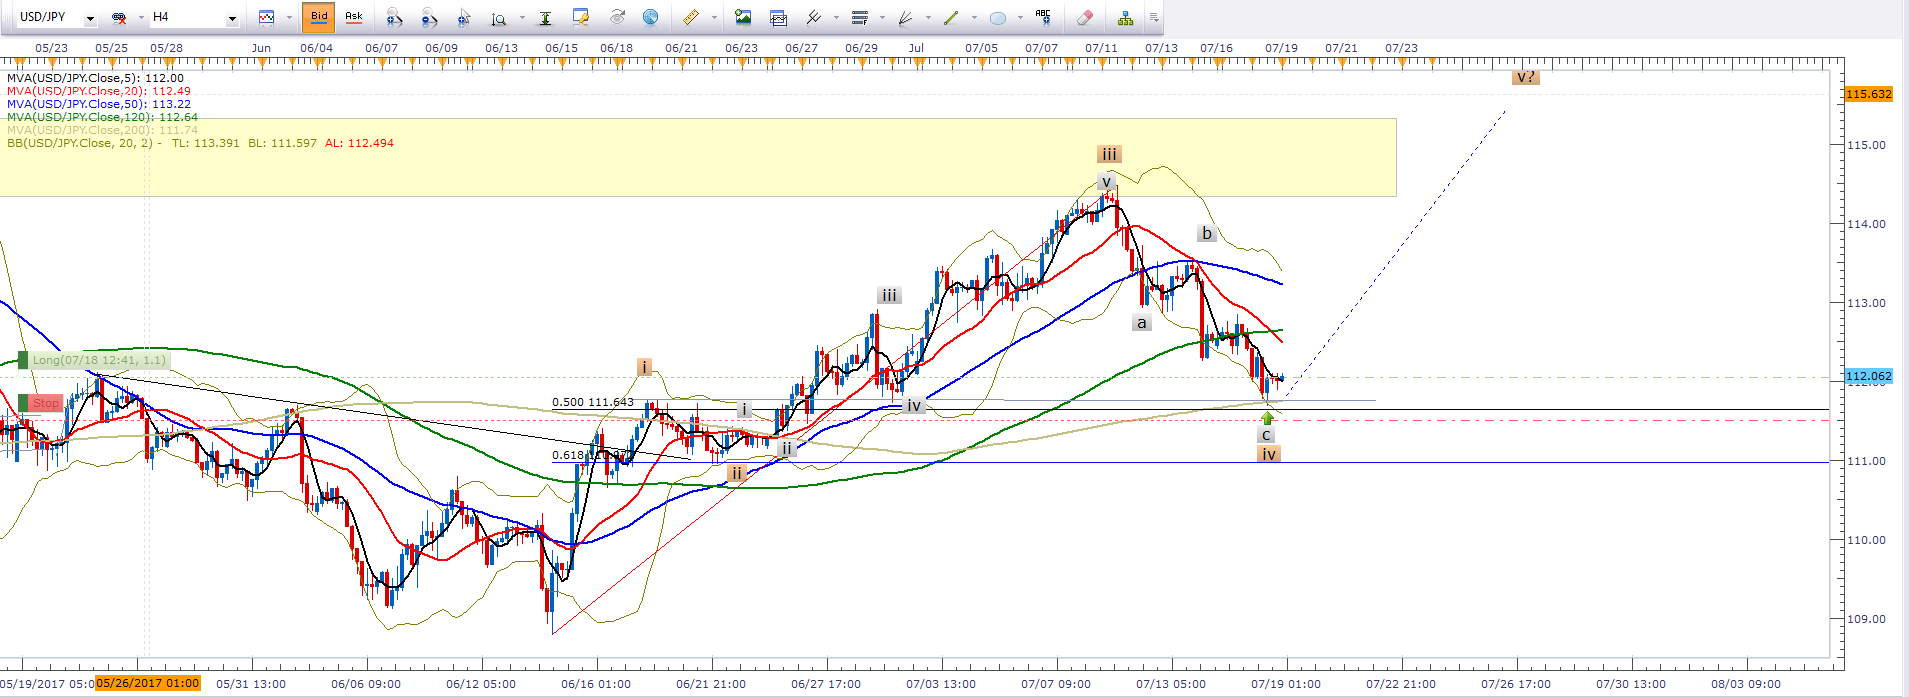This screenshot has width=1909, height=697.
Task: Click the red Stop order label
Action: pyautogui.click(x=46, y=403)
